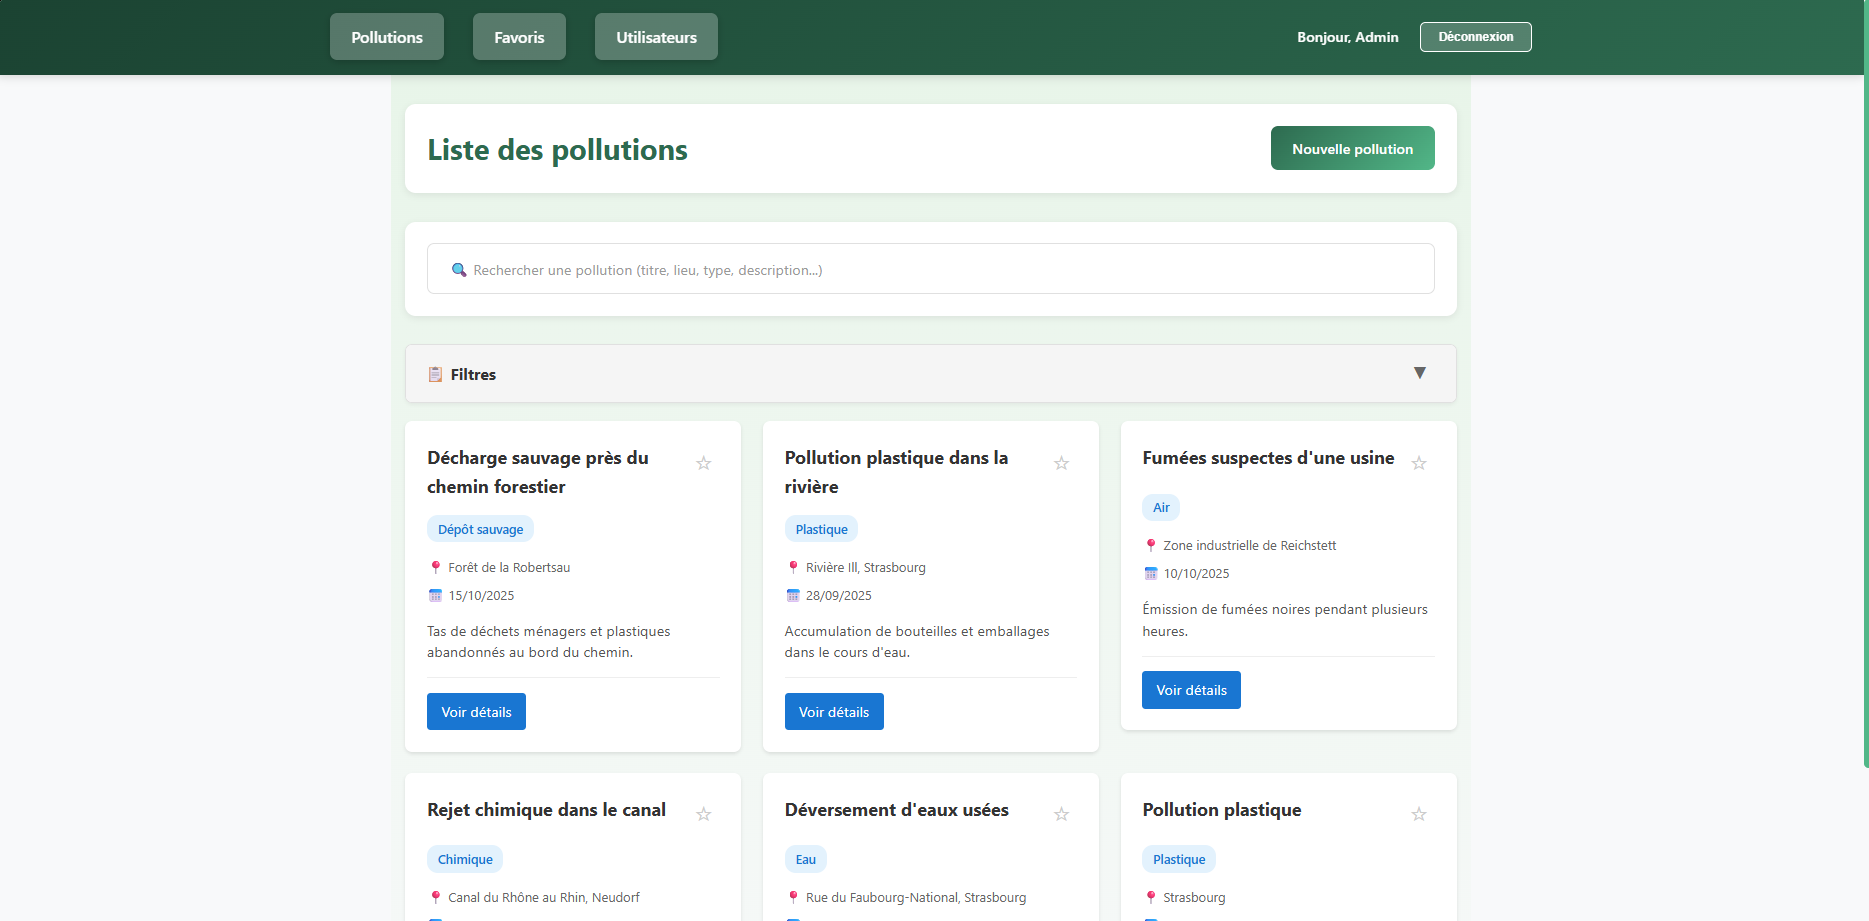1869x921 pixels.
Task: Click the Plastique tag on the rivière card
Action: [821, 529]
